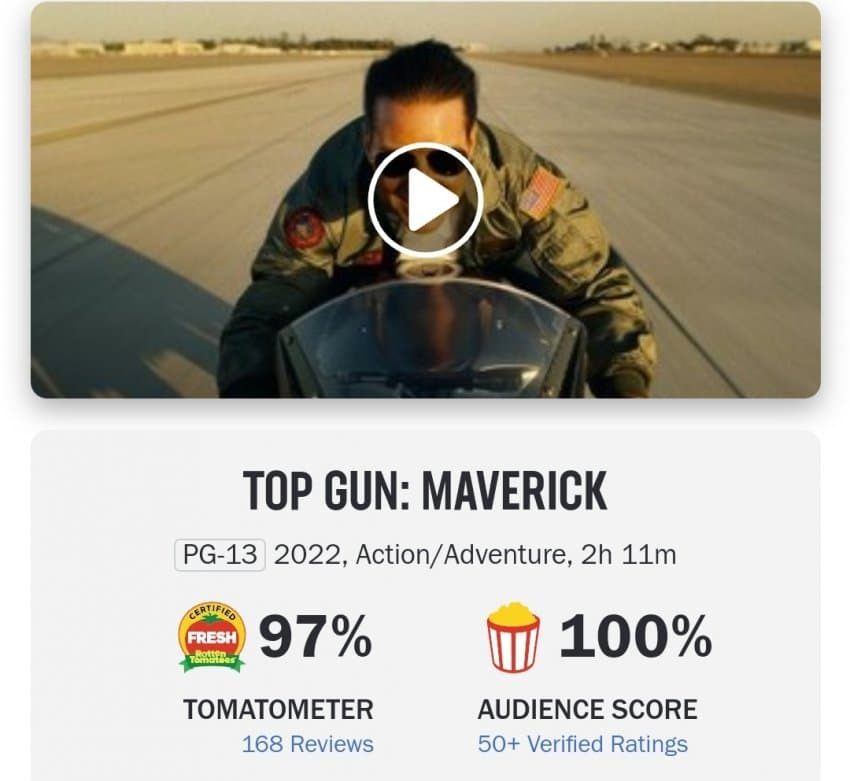Click the TOP GUN: MAVERICK title

click(x=425, y=491)
